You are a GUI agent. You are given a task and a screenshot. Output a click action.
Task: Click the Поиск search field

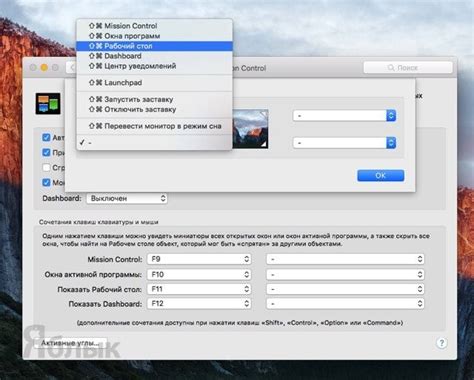point(408,68)
